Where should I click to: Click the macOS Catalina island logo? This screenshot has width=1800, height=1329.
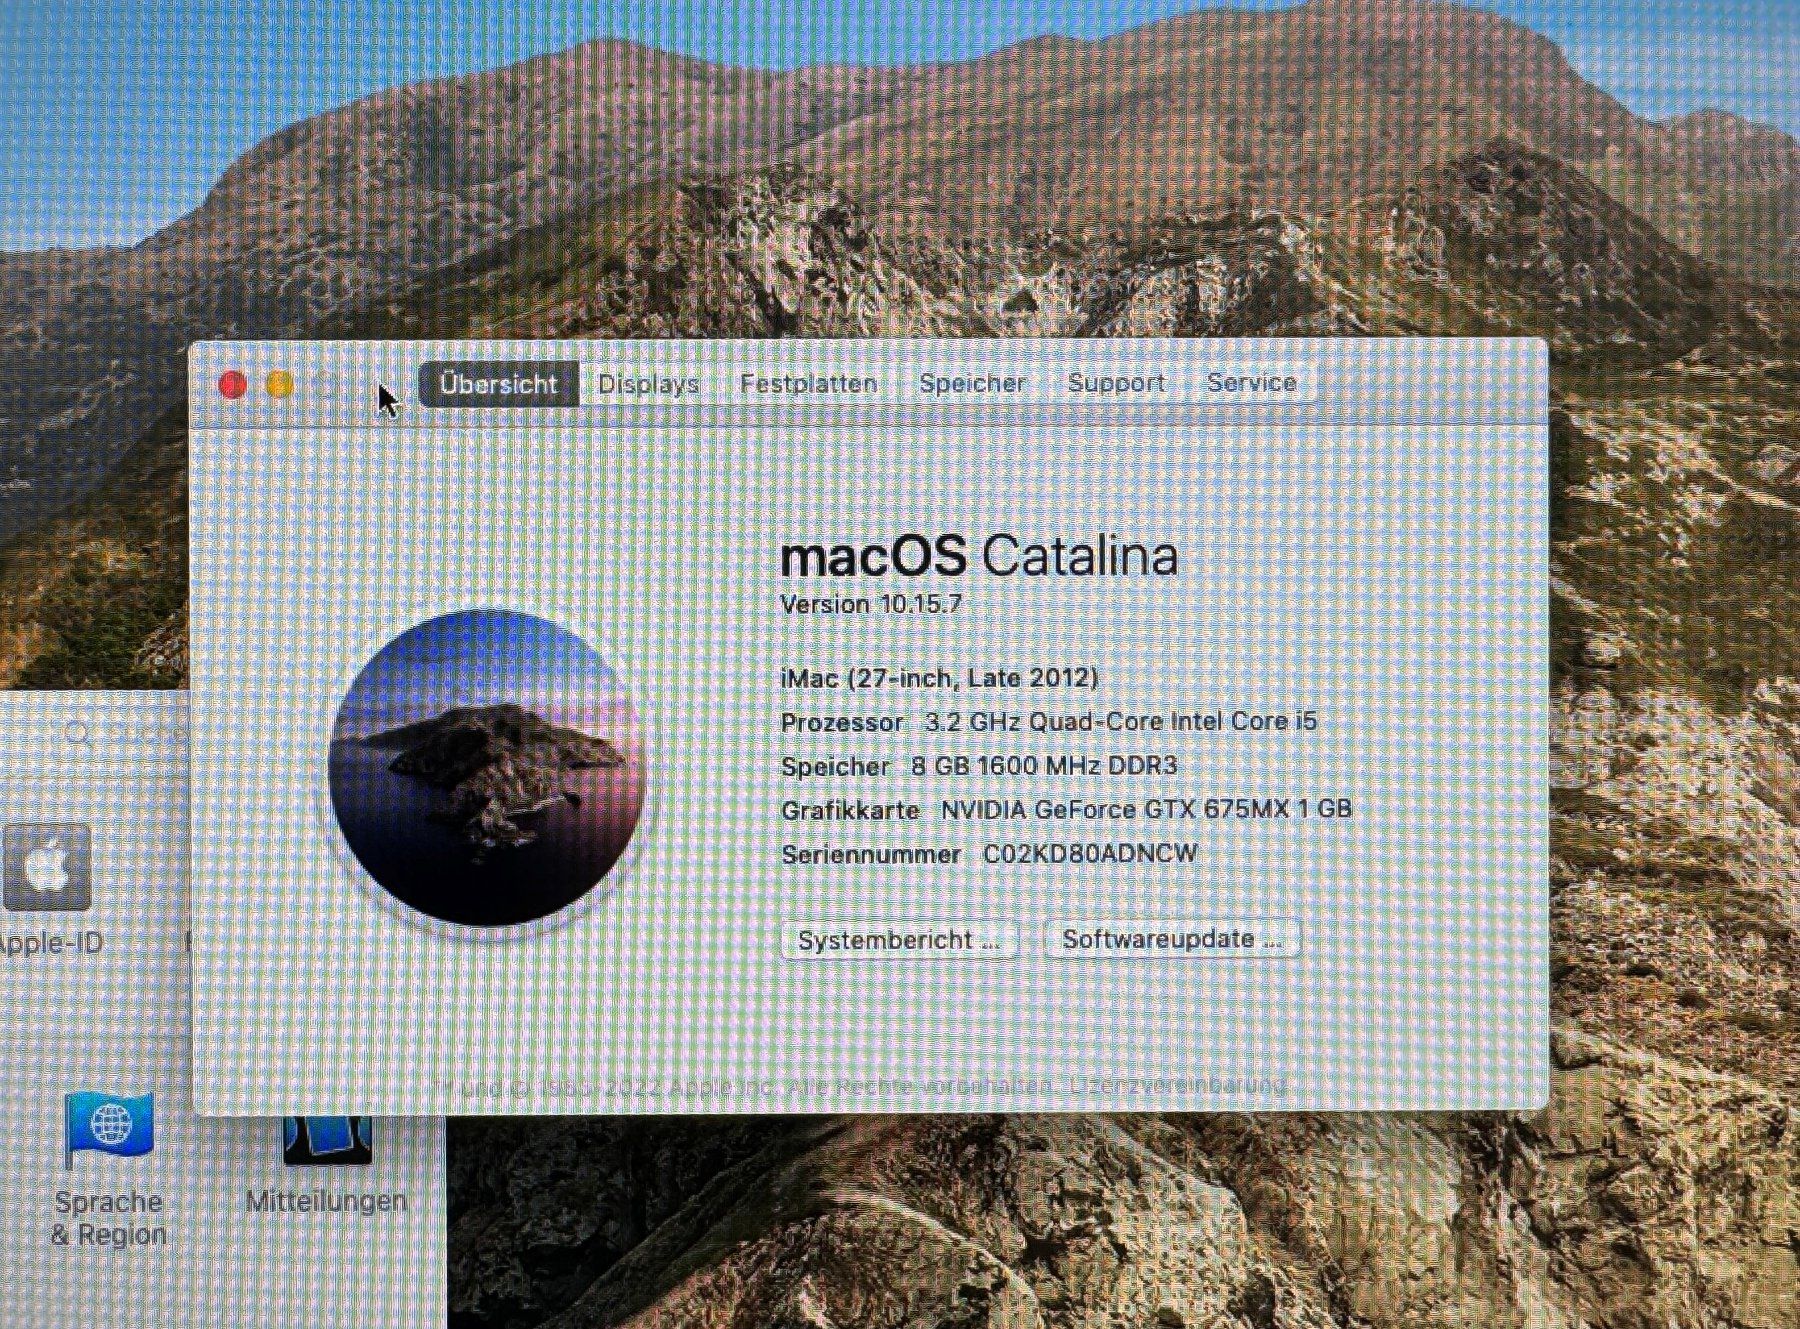(486, 767)
